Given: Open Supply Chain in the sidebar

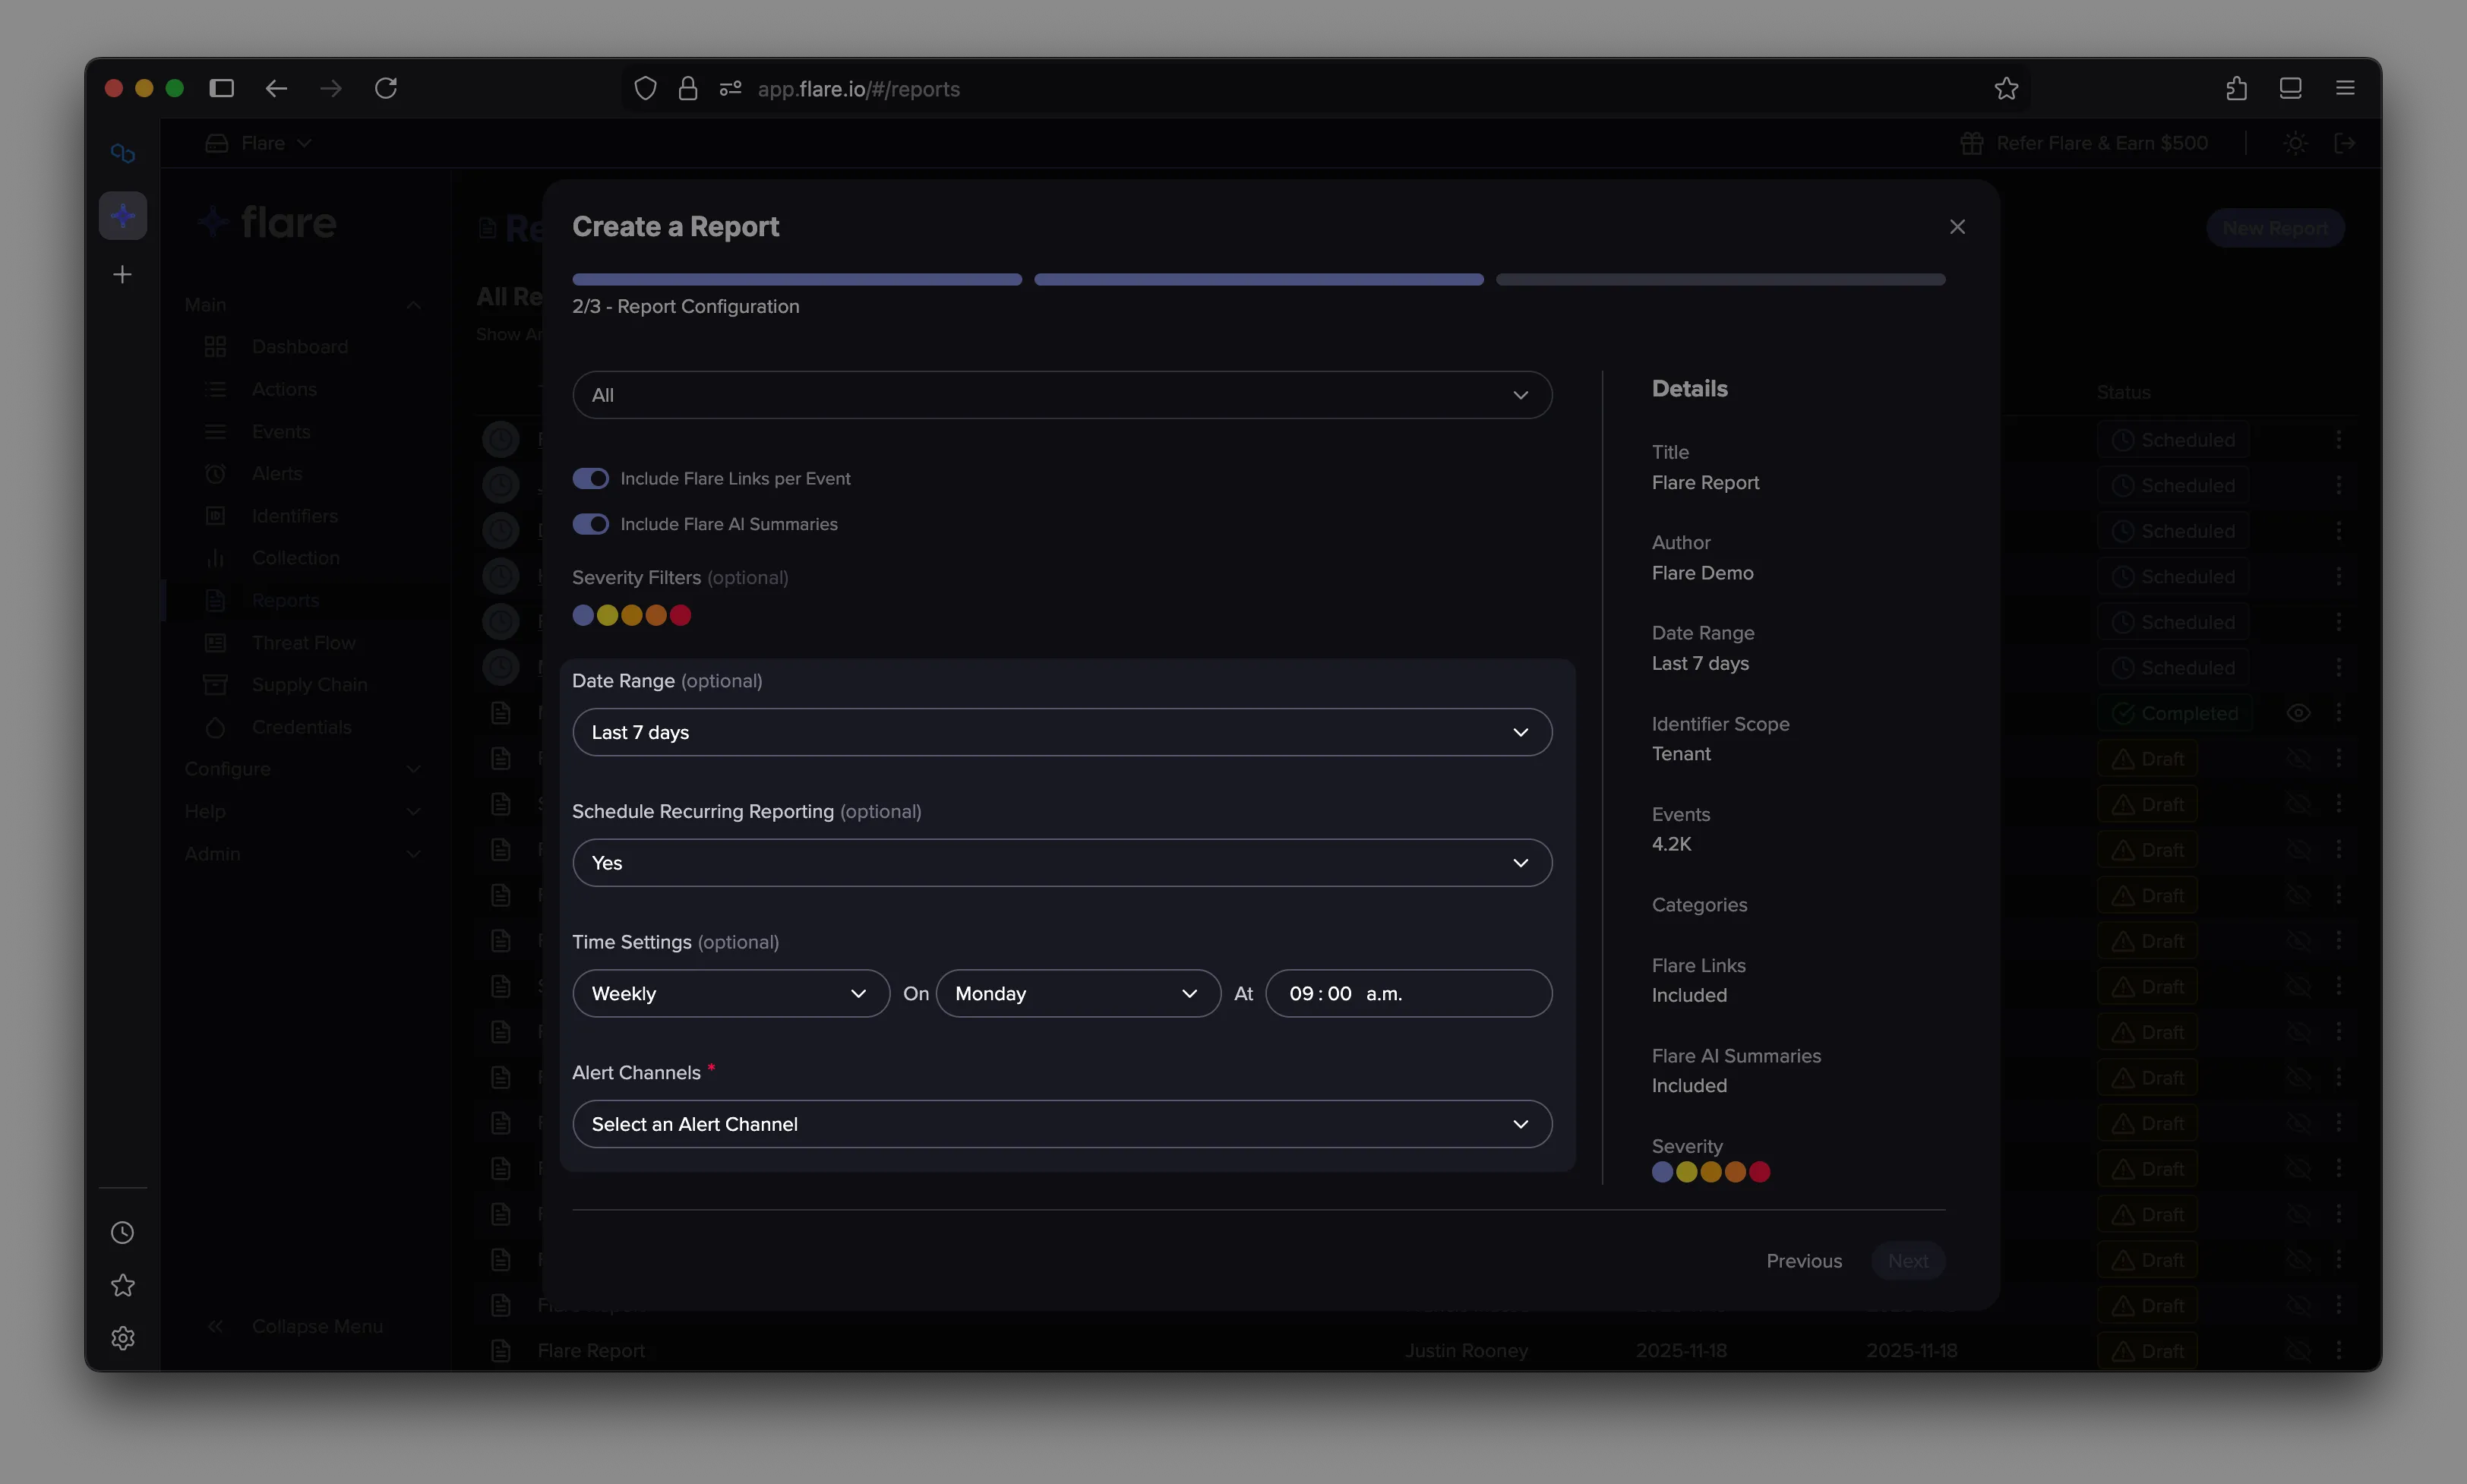Looking at the screenshot, I should tap(309, 685).
